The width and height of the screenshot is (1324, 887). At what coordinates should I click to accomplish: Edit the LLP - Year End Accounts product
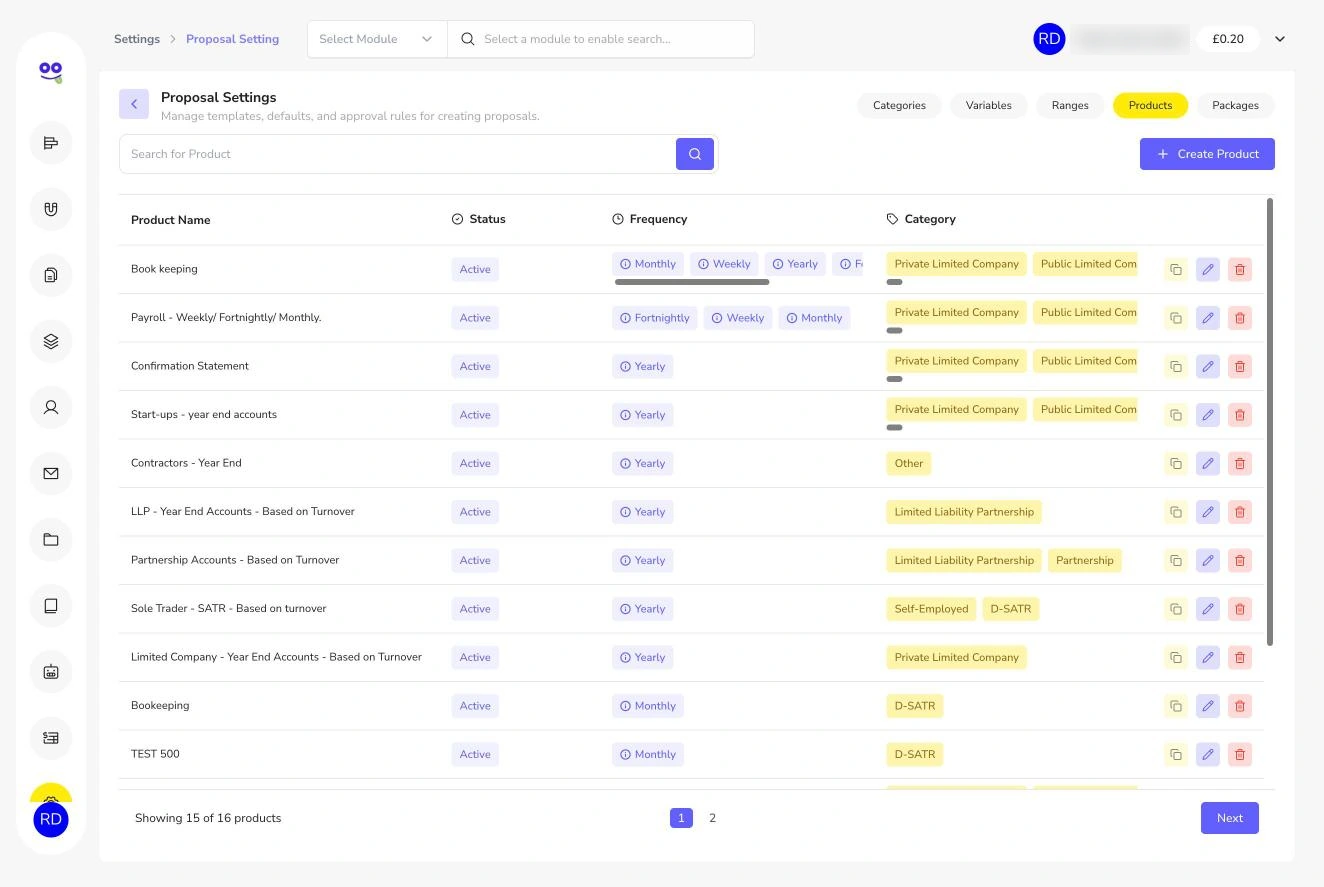tap(1208, 512)
